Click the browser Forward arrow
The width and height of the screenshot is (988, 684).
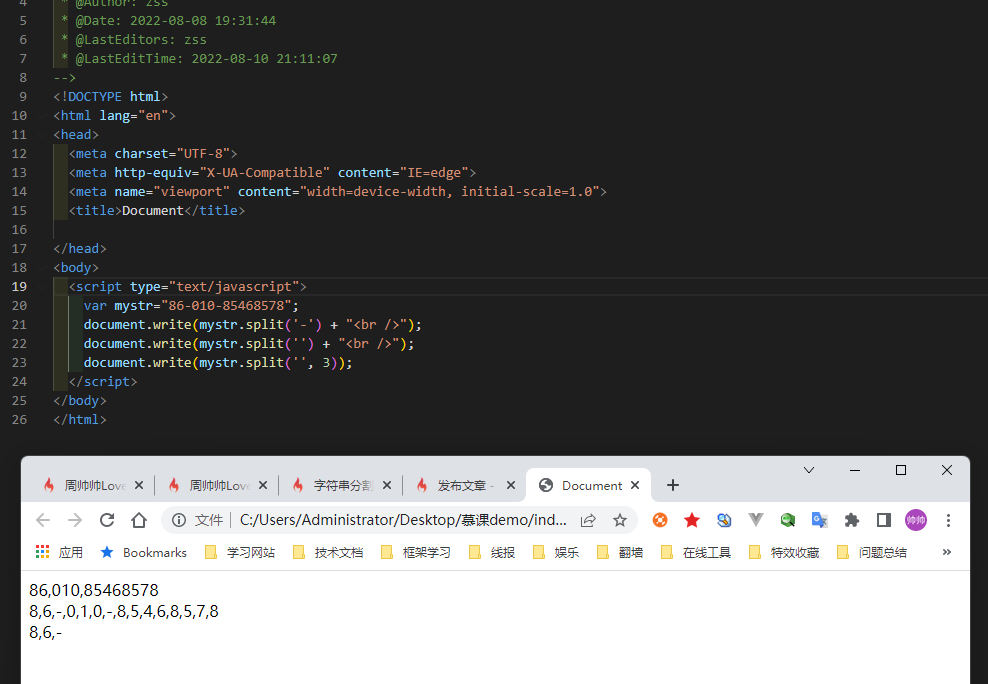(75, 520)
